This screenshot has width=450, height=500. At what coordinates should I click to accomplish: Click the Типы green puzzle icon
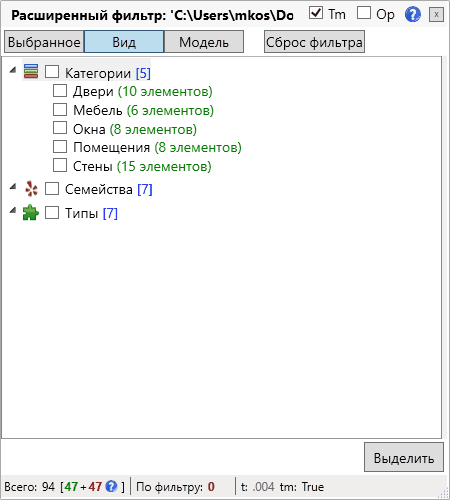(31, 212)
